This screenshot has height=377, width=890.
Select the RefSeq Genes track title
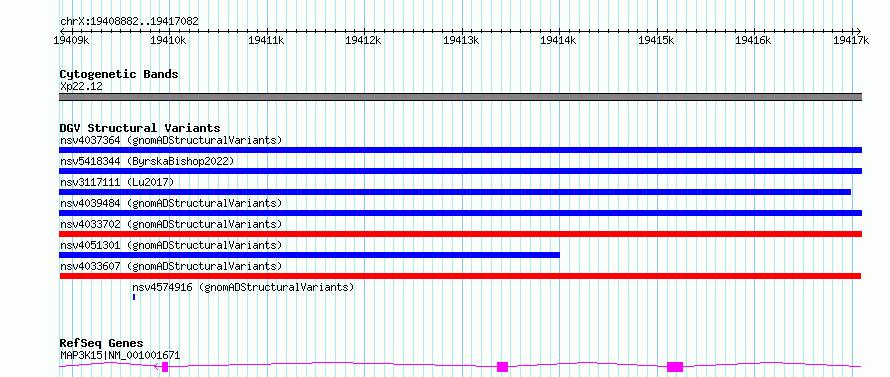101,343
